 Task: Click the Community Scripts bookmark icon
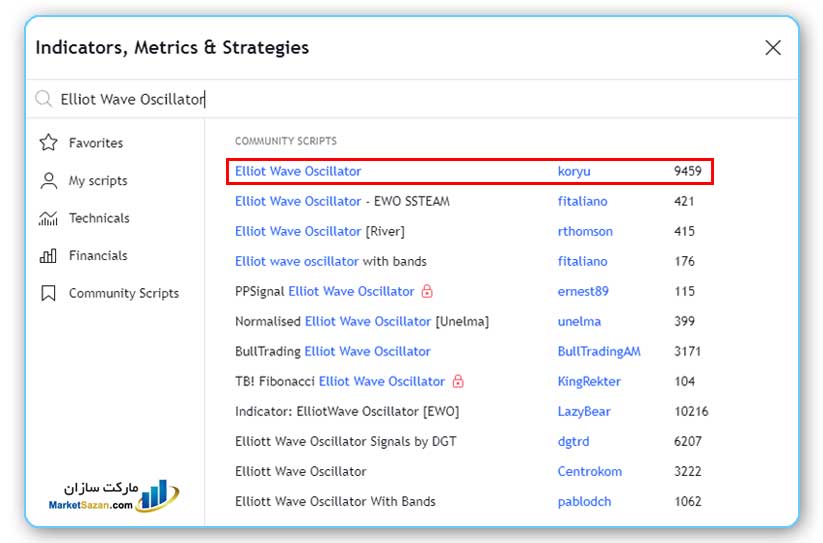point(48,293)
